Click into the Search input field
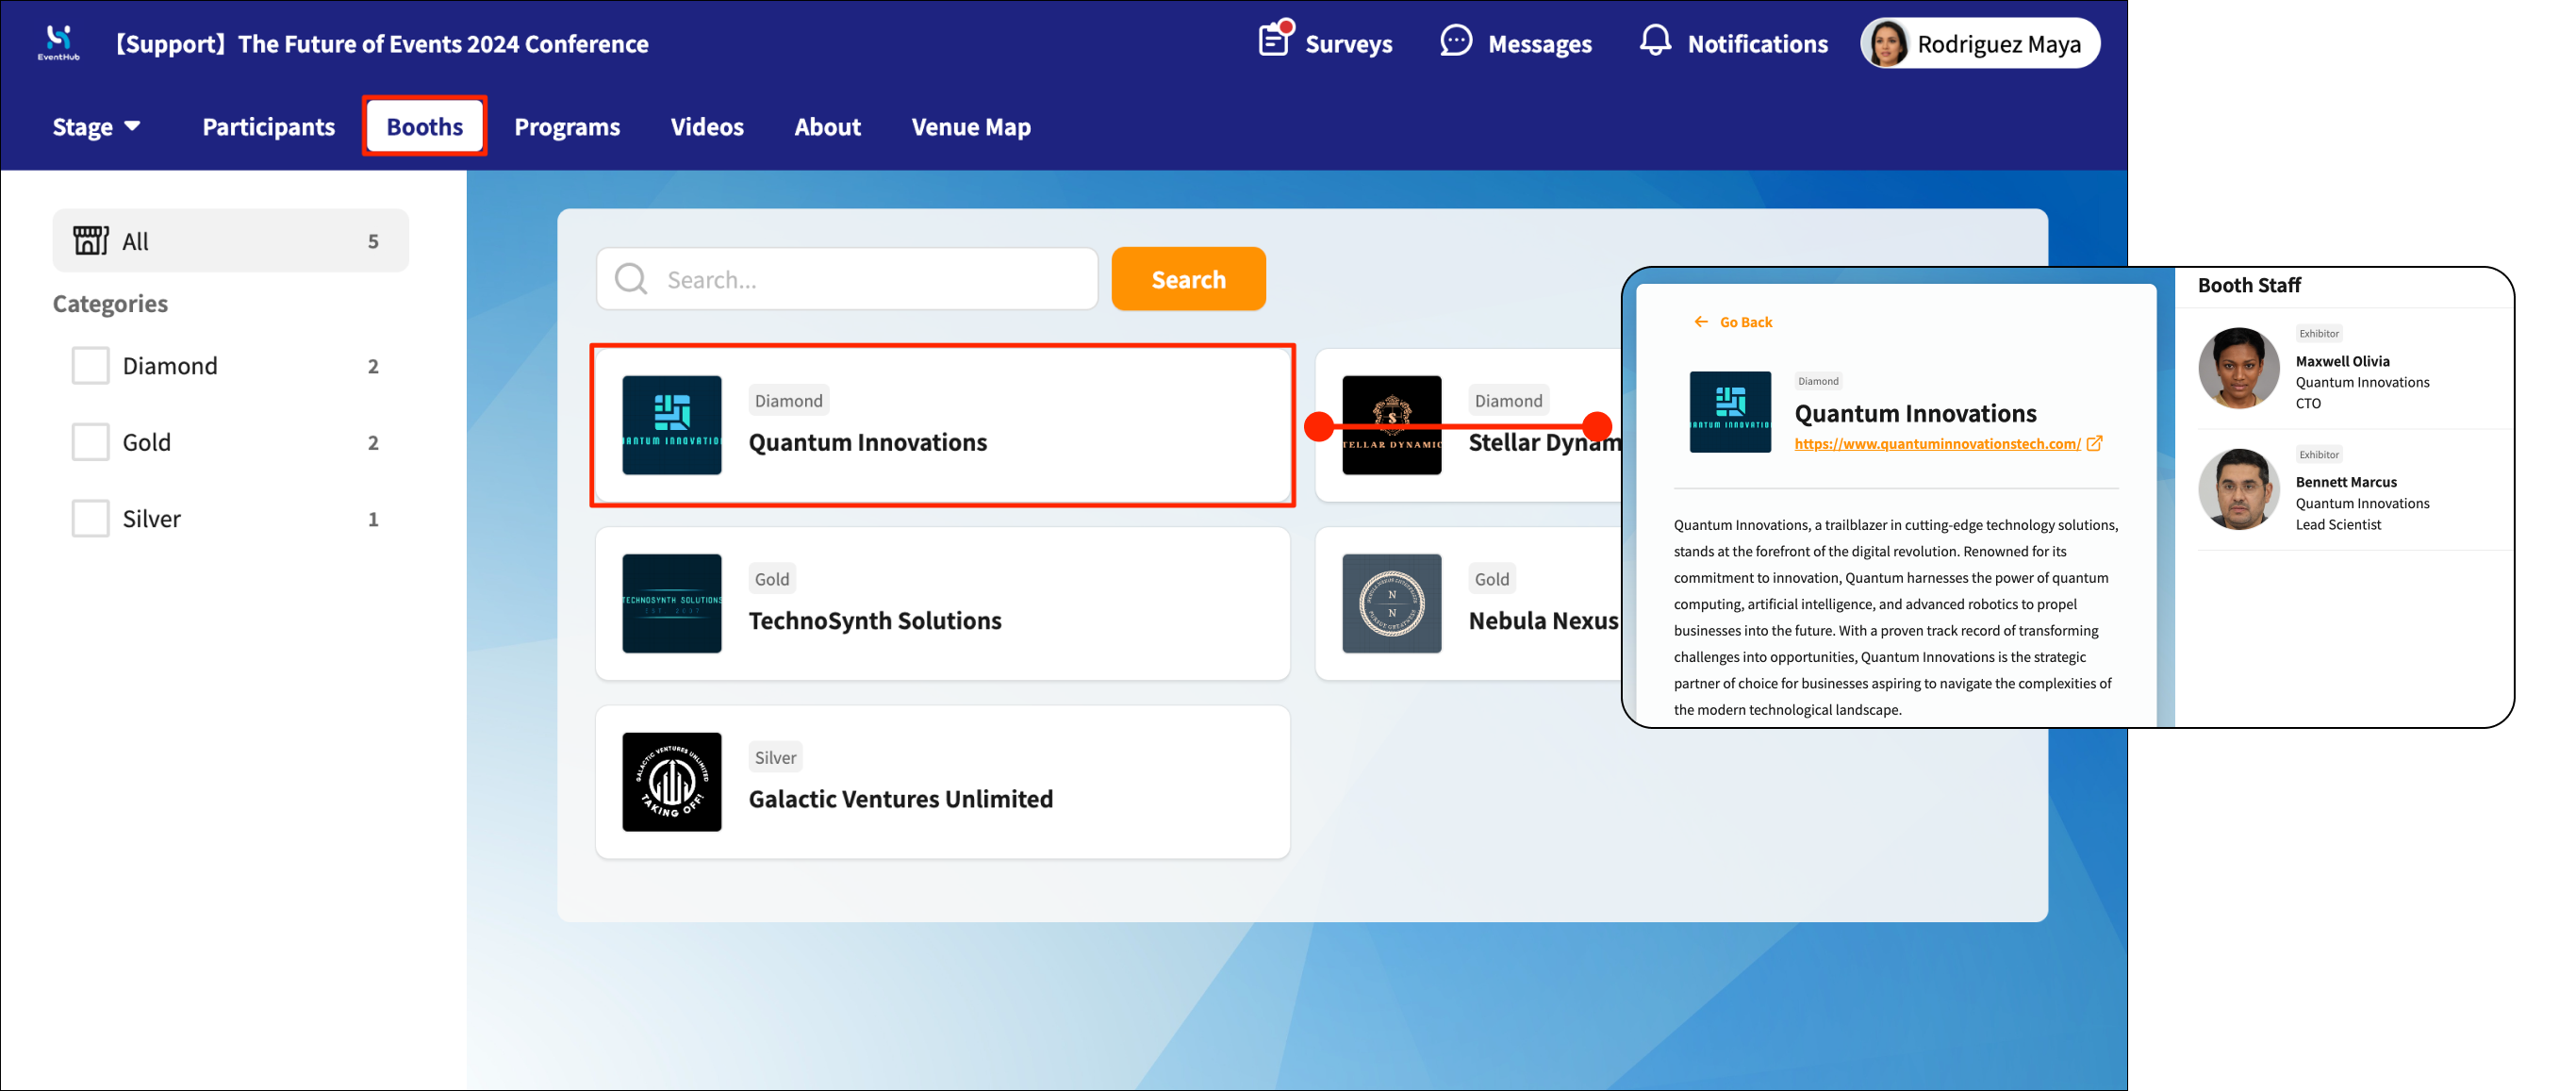The height and width of the screenshot is (1091, 2576). tap(847, 279)
